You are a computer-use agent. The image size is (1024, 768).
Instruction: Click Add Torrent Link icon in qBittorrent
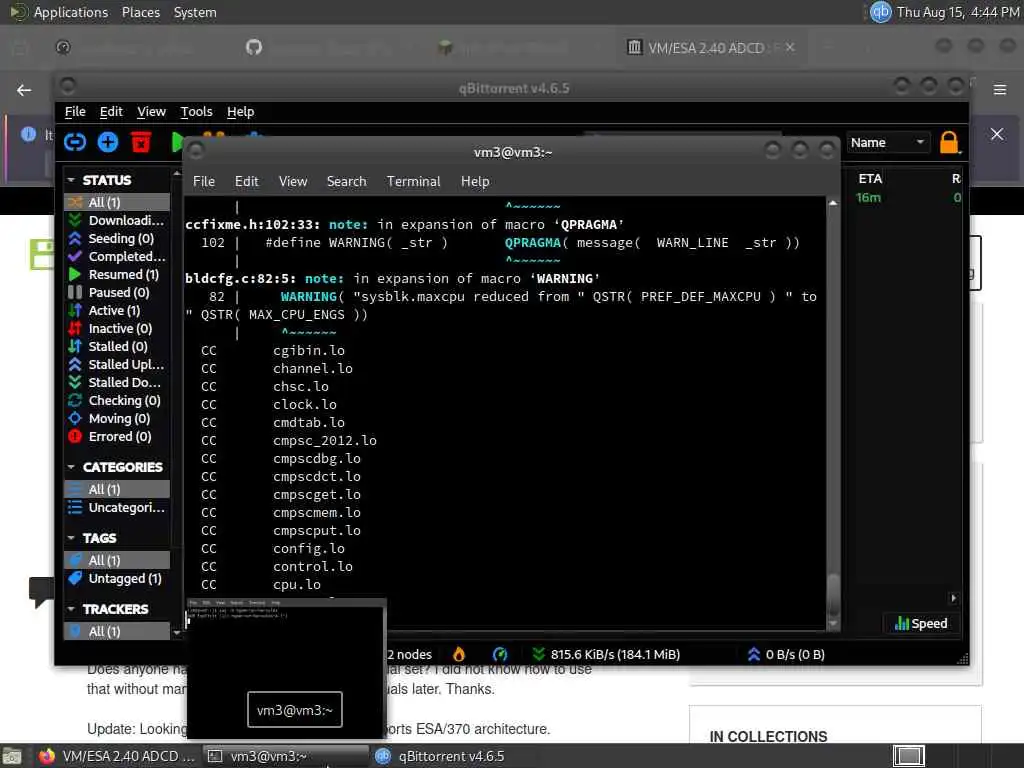pos(74,142)
